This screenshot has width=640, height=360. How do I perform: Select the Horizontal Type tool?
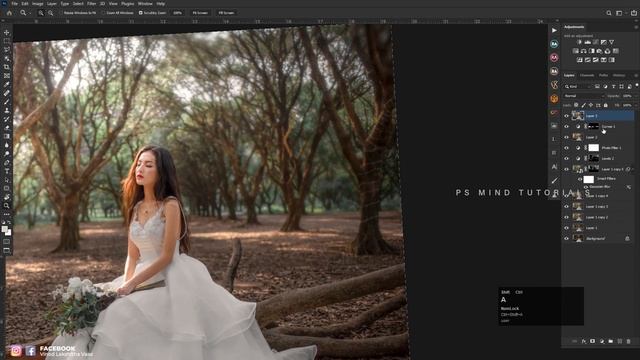coord(7,171)
